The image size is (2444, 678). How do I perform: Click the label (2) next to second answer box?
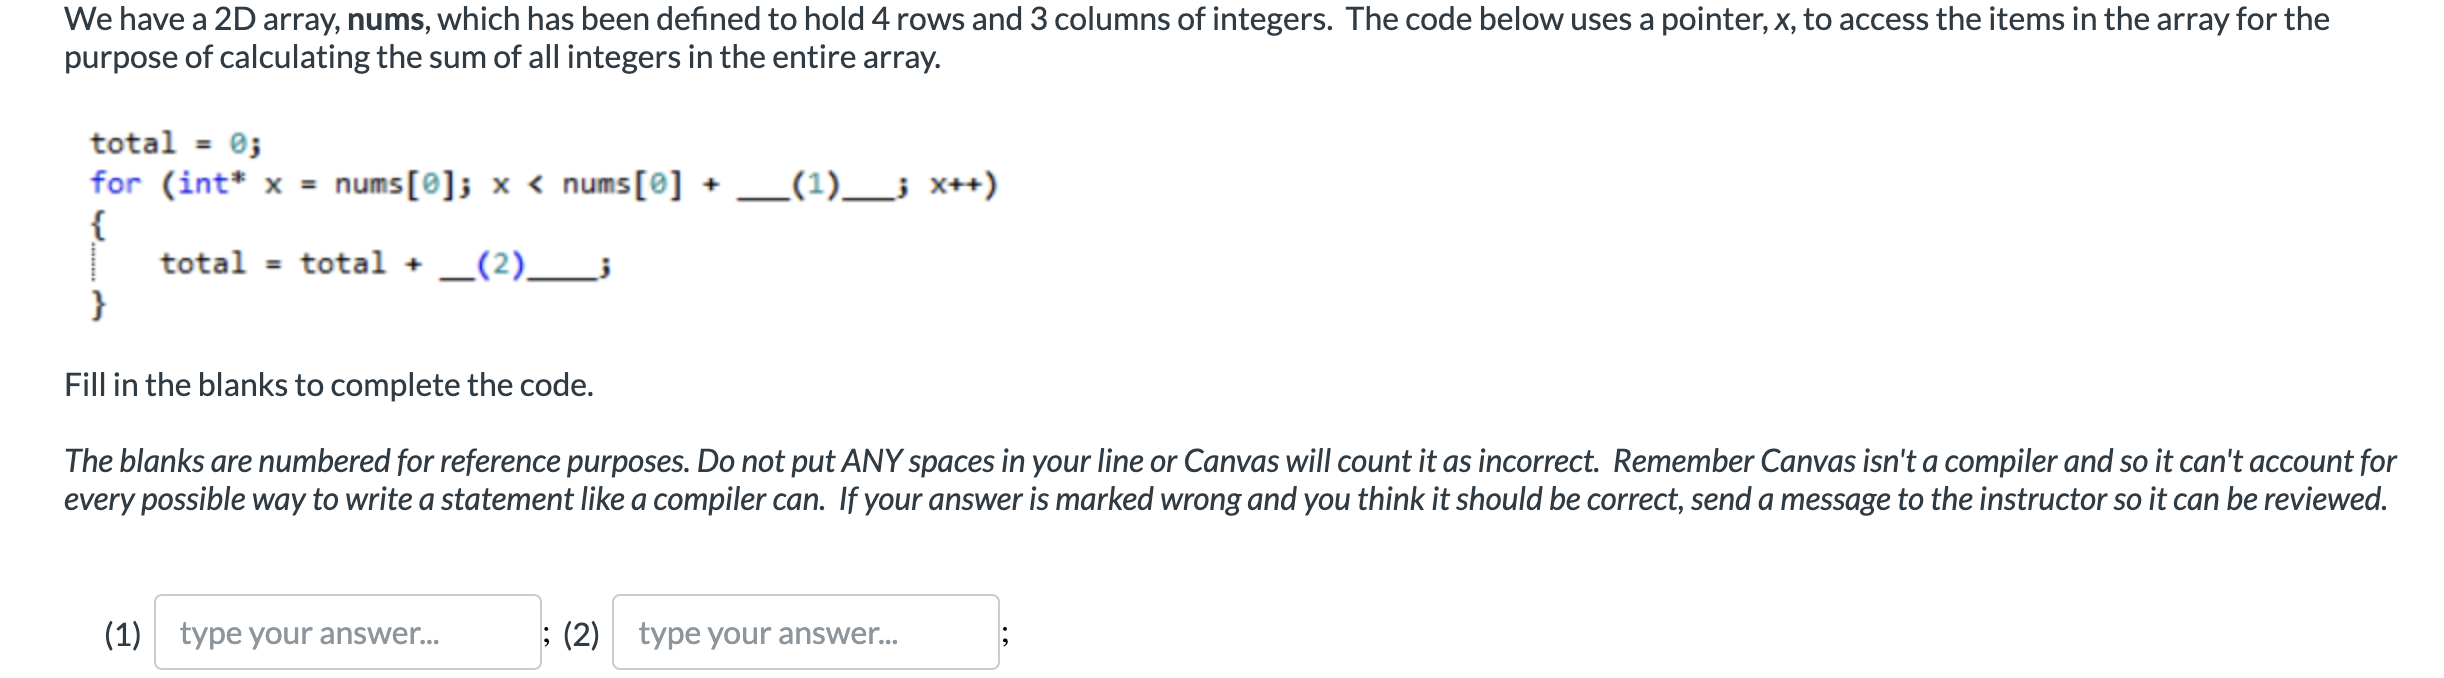(x=583, y=631)
